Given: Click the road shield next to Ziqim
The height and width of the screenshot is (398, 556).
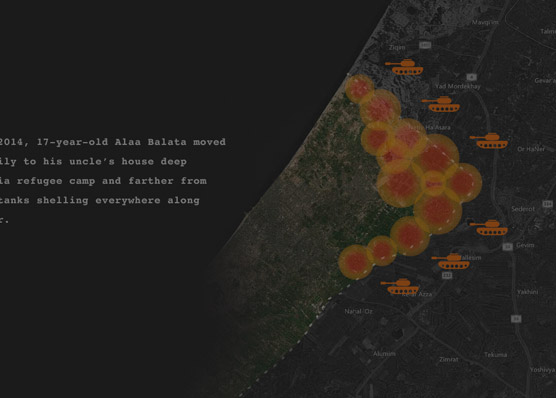Looking at the screenshot, I should [425, 45].
